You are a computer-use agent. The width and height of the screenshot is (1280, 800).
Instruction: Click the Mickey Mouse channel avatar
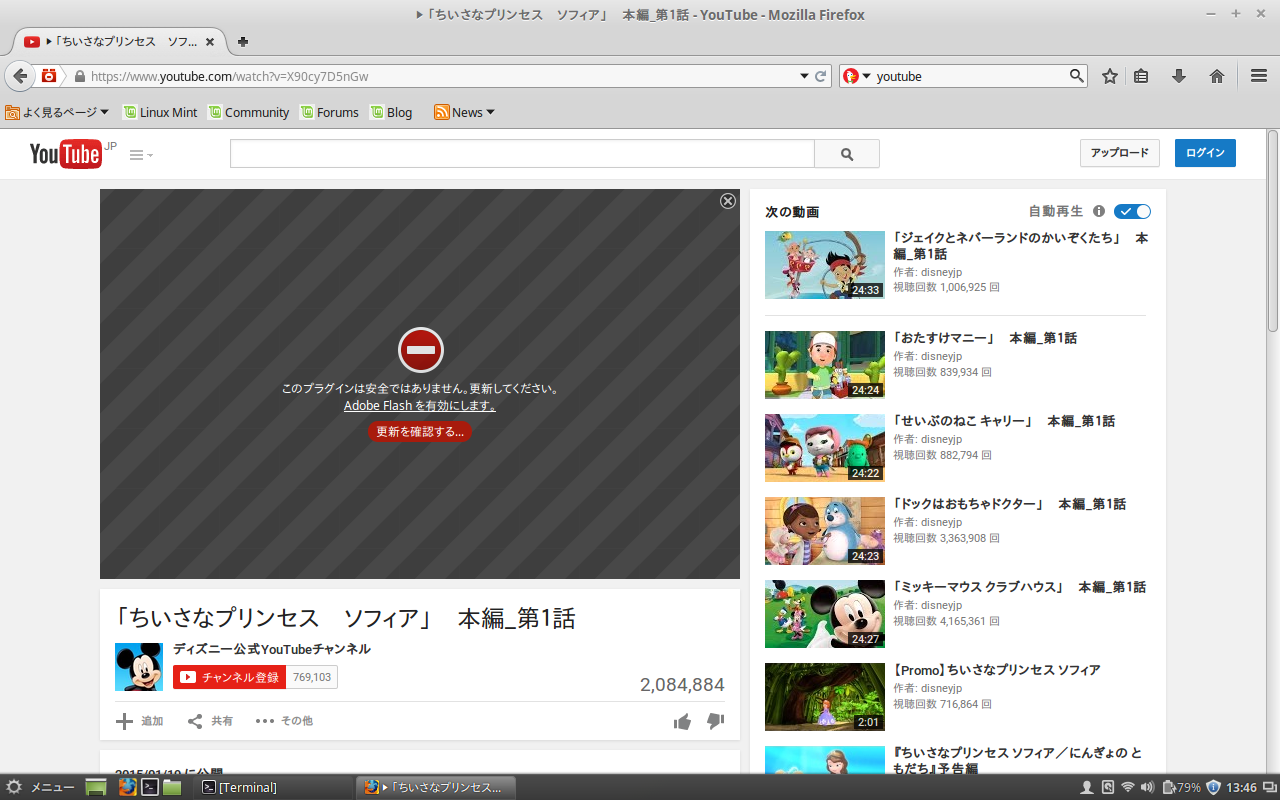(139, 667)
